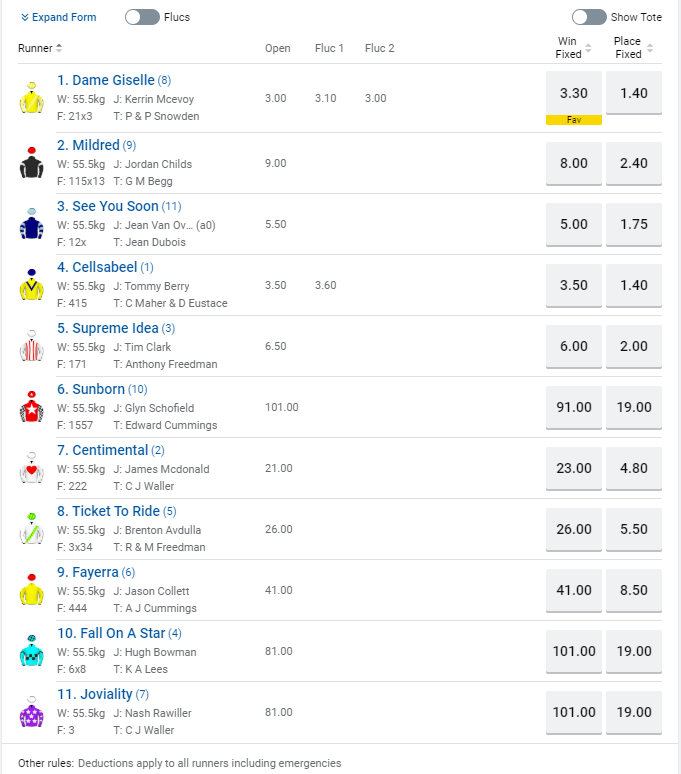Click Centimental's white heart silks icon
Image resolution: width=681 pixels, height=774 pixels.
[x=31, y=468]
